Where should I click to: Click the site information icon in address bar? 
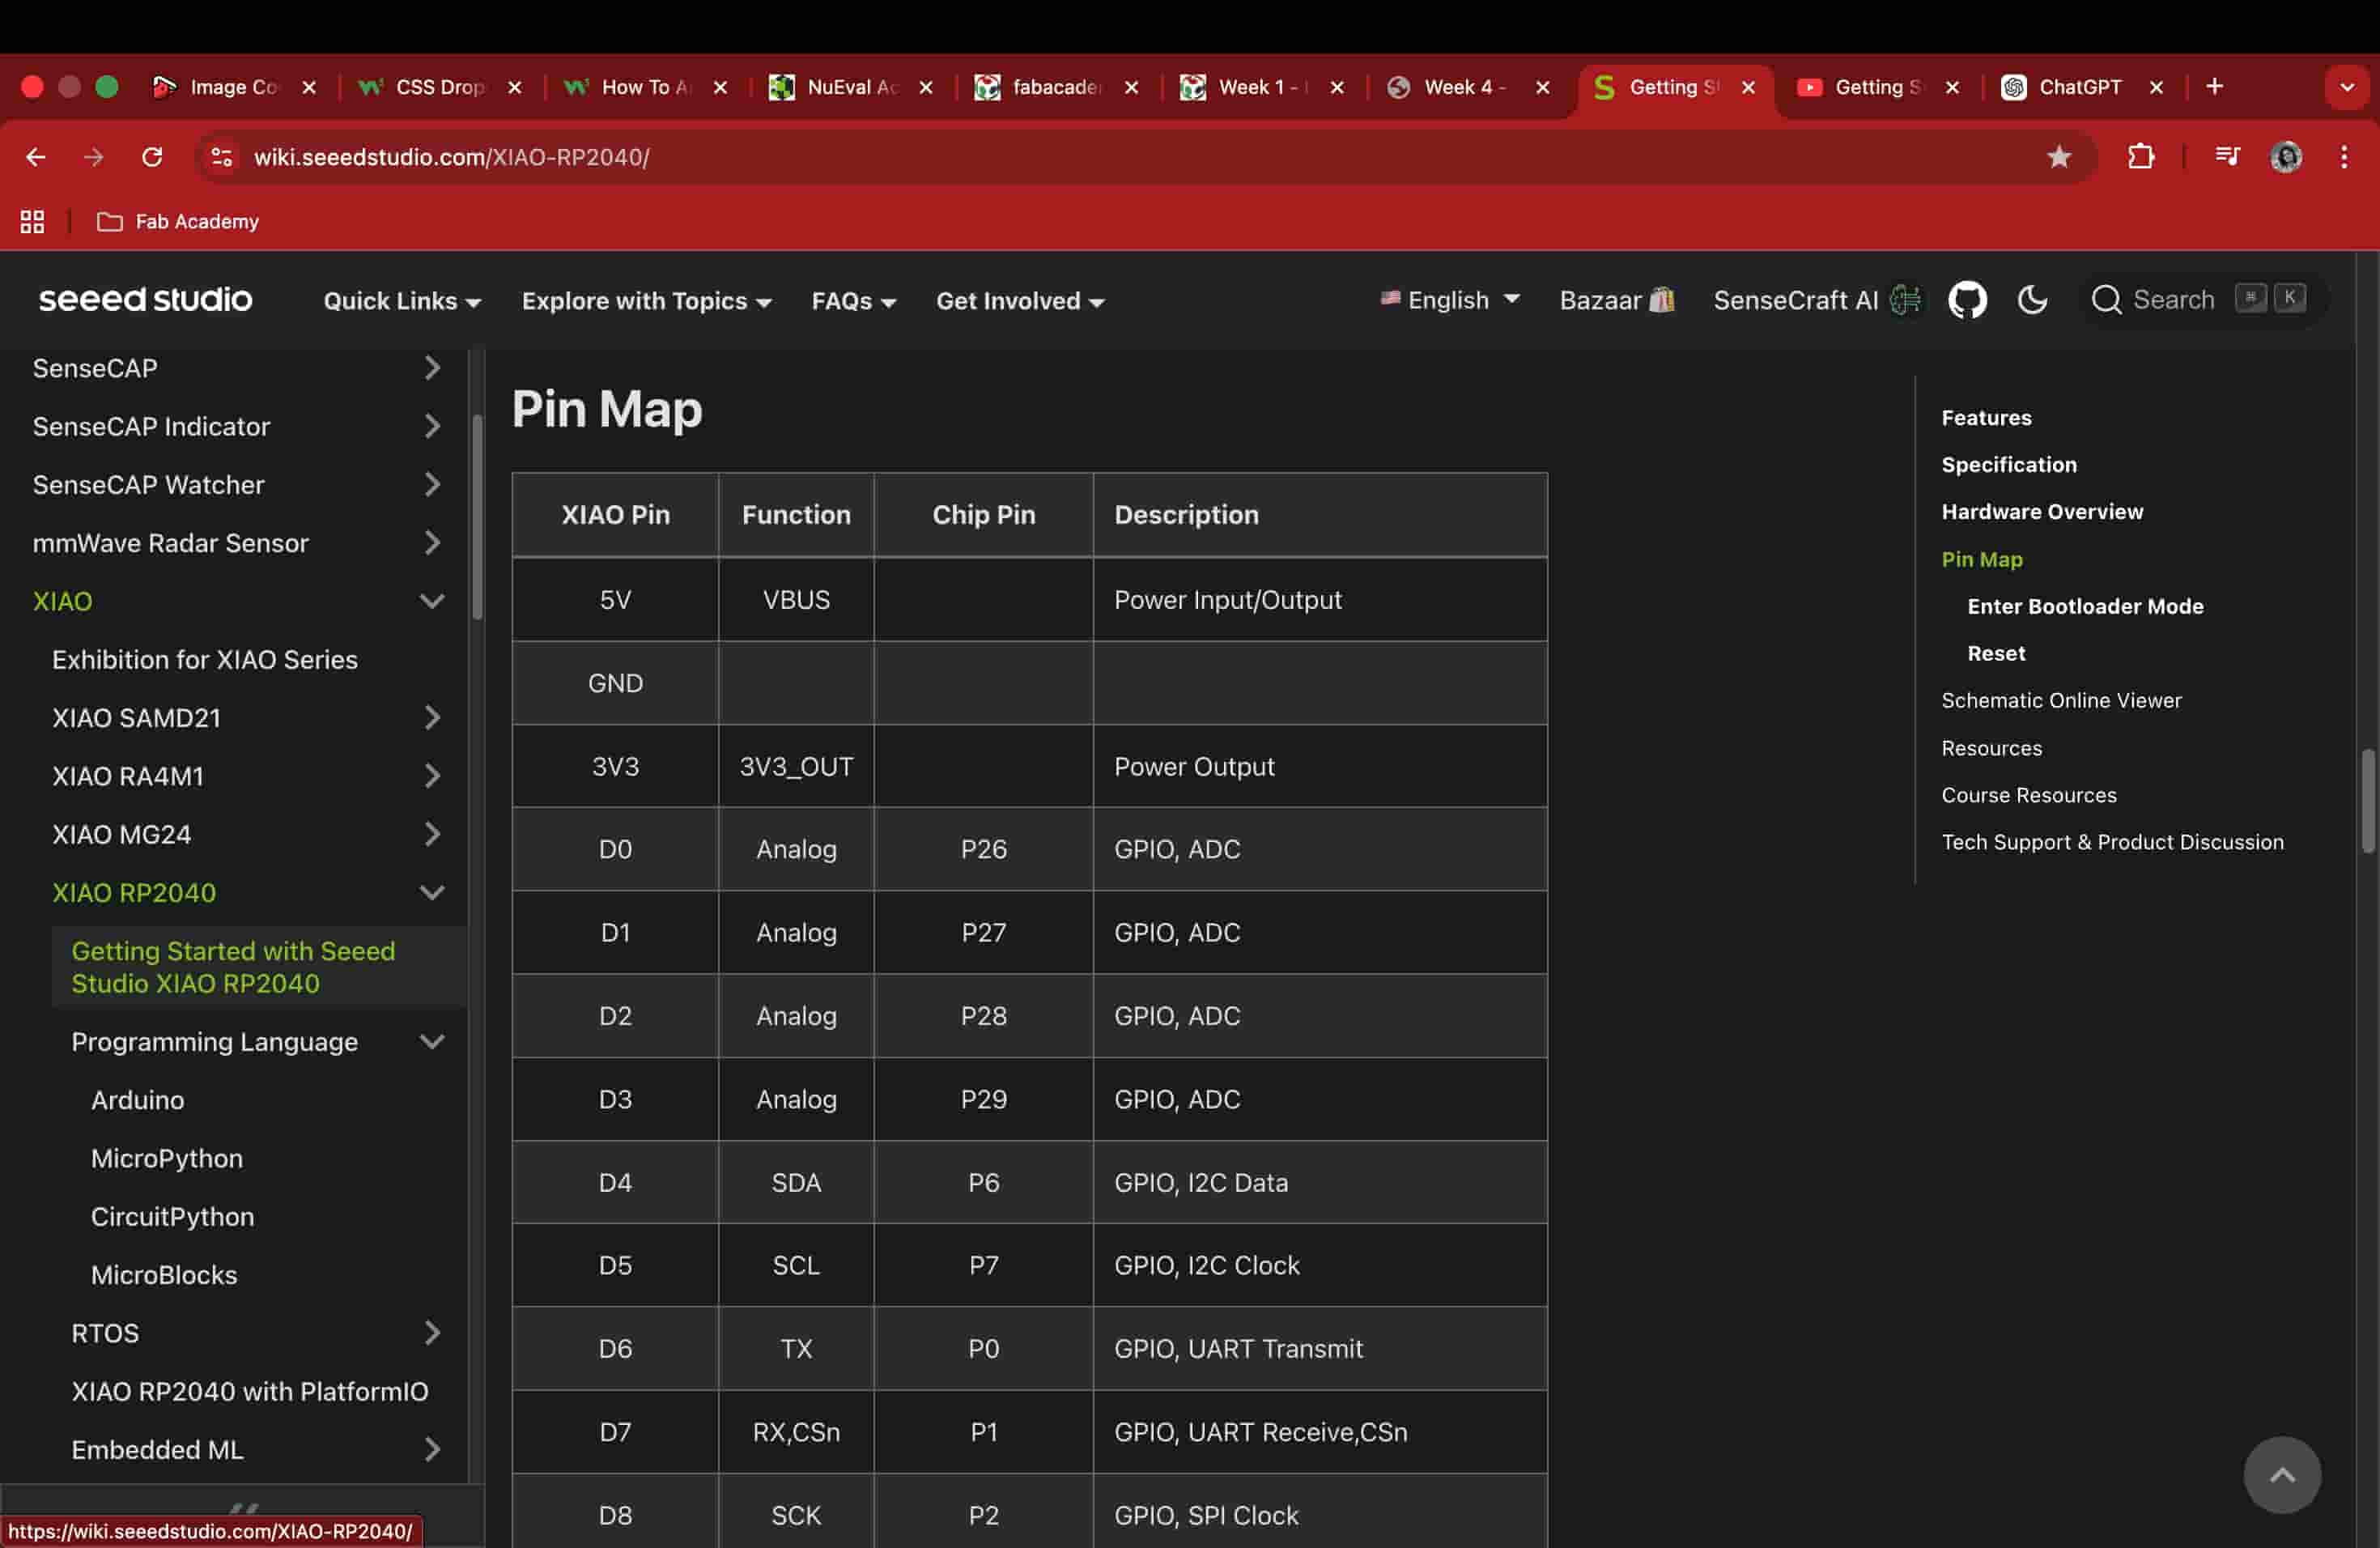(x=222, y=157)
